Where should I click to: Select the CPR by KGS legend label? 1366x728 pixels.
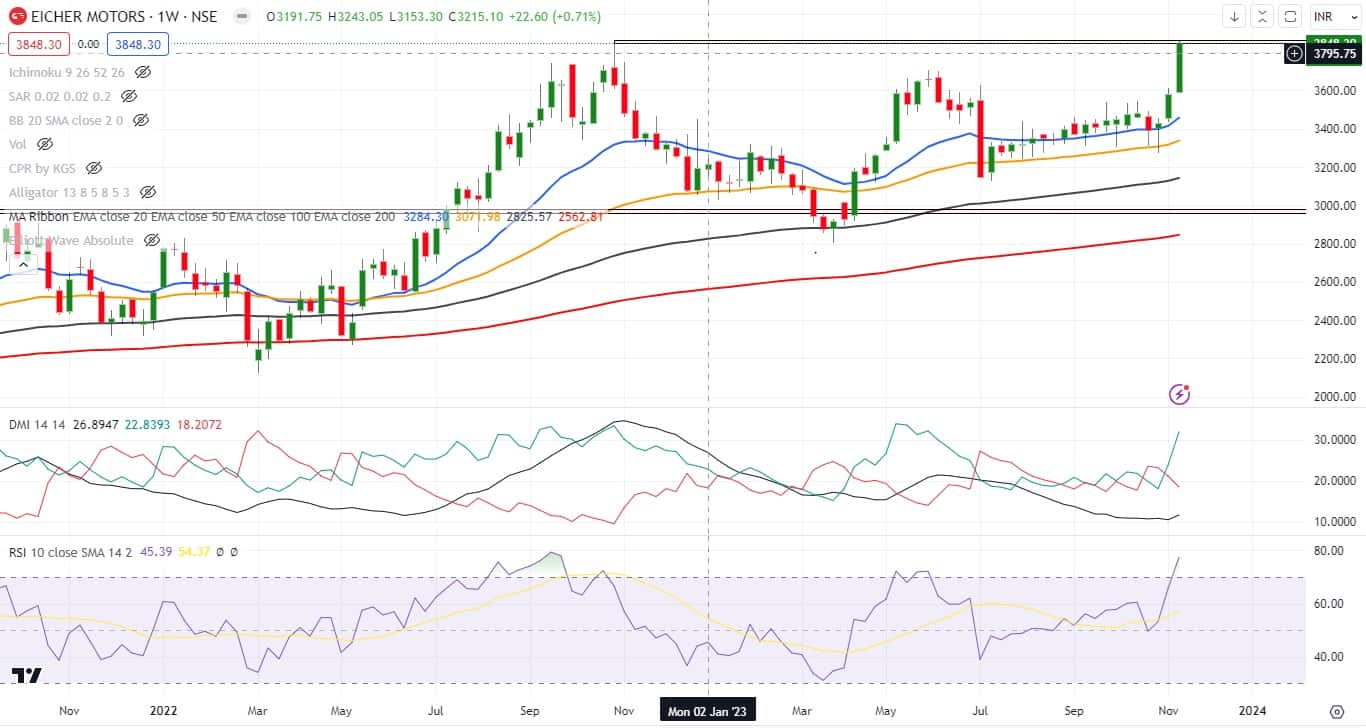click(x=43, y=168)
